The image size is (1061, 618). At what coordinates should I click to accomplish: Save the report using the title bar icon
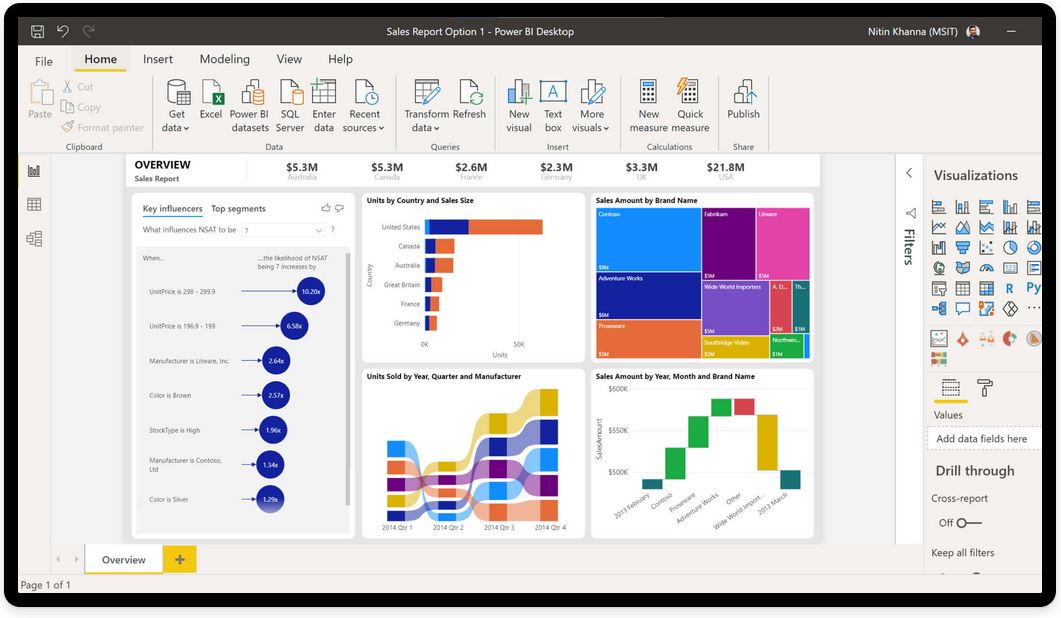37,31
